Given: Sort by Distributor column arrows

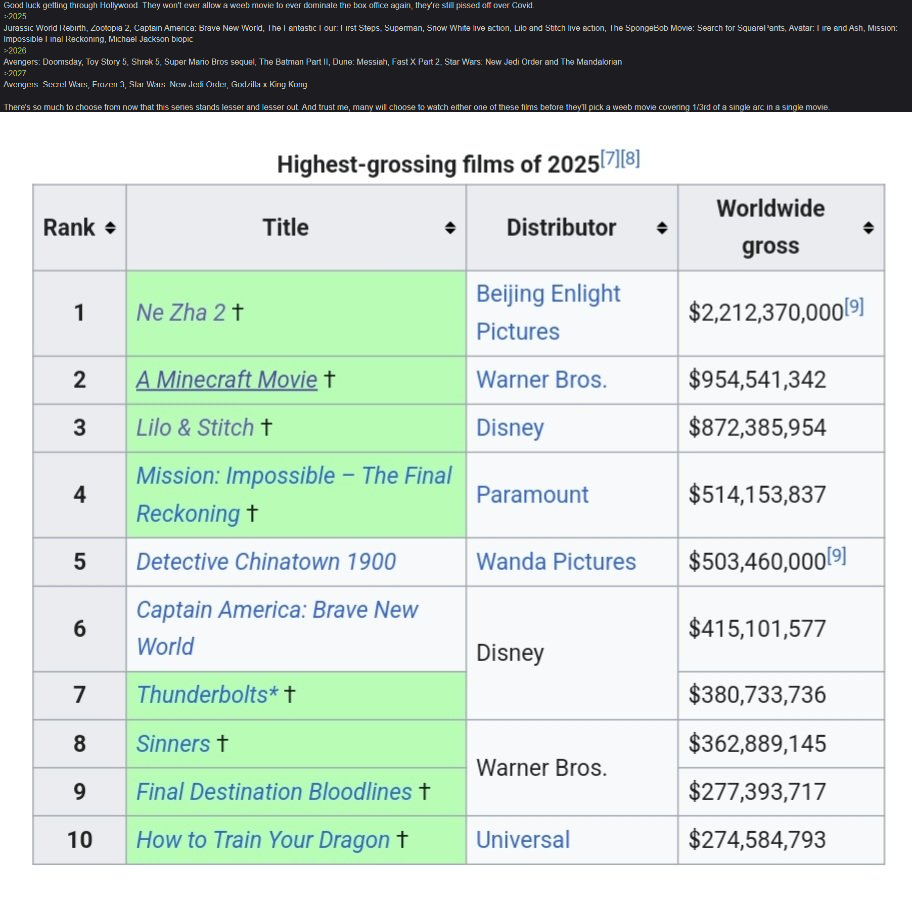Looking at the screenshot, I should [662, 227].
